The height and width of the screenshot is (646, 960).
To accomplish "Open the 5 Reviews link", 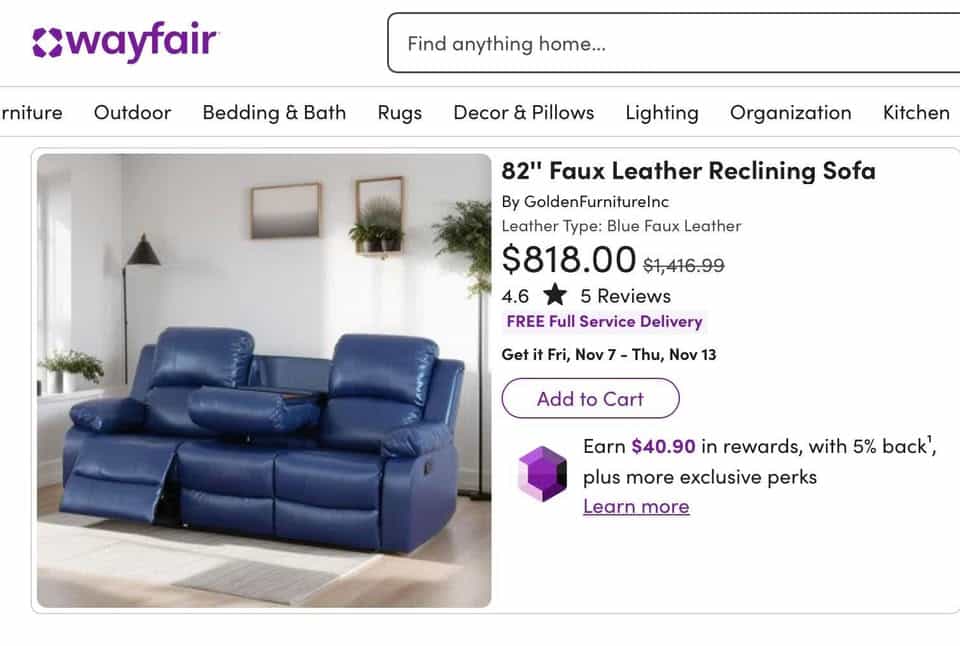I will [625, 296].
